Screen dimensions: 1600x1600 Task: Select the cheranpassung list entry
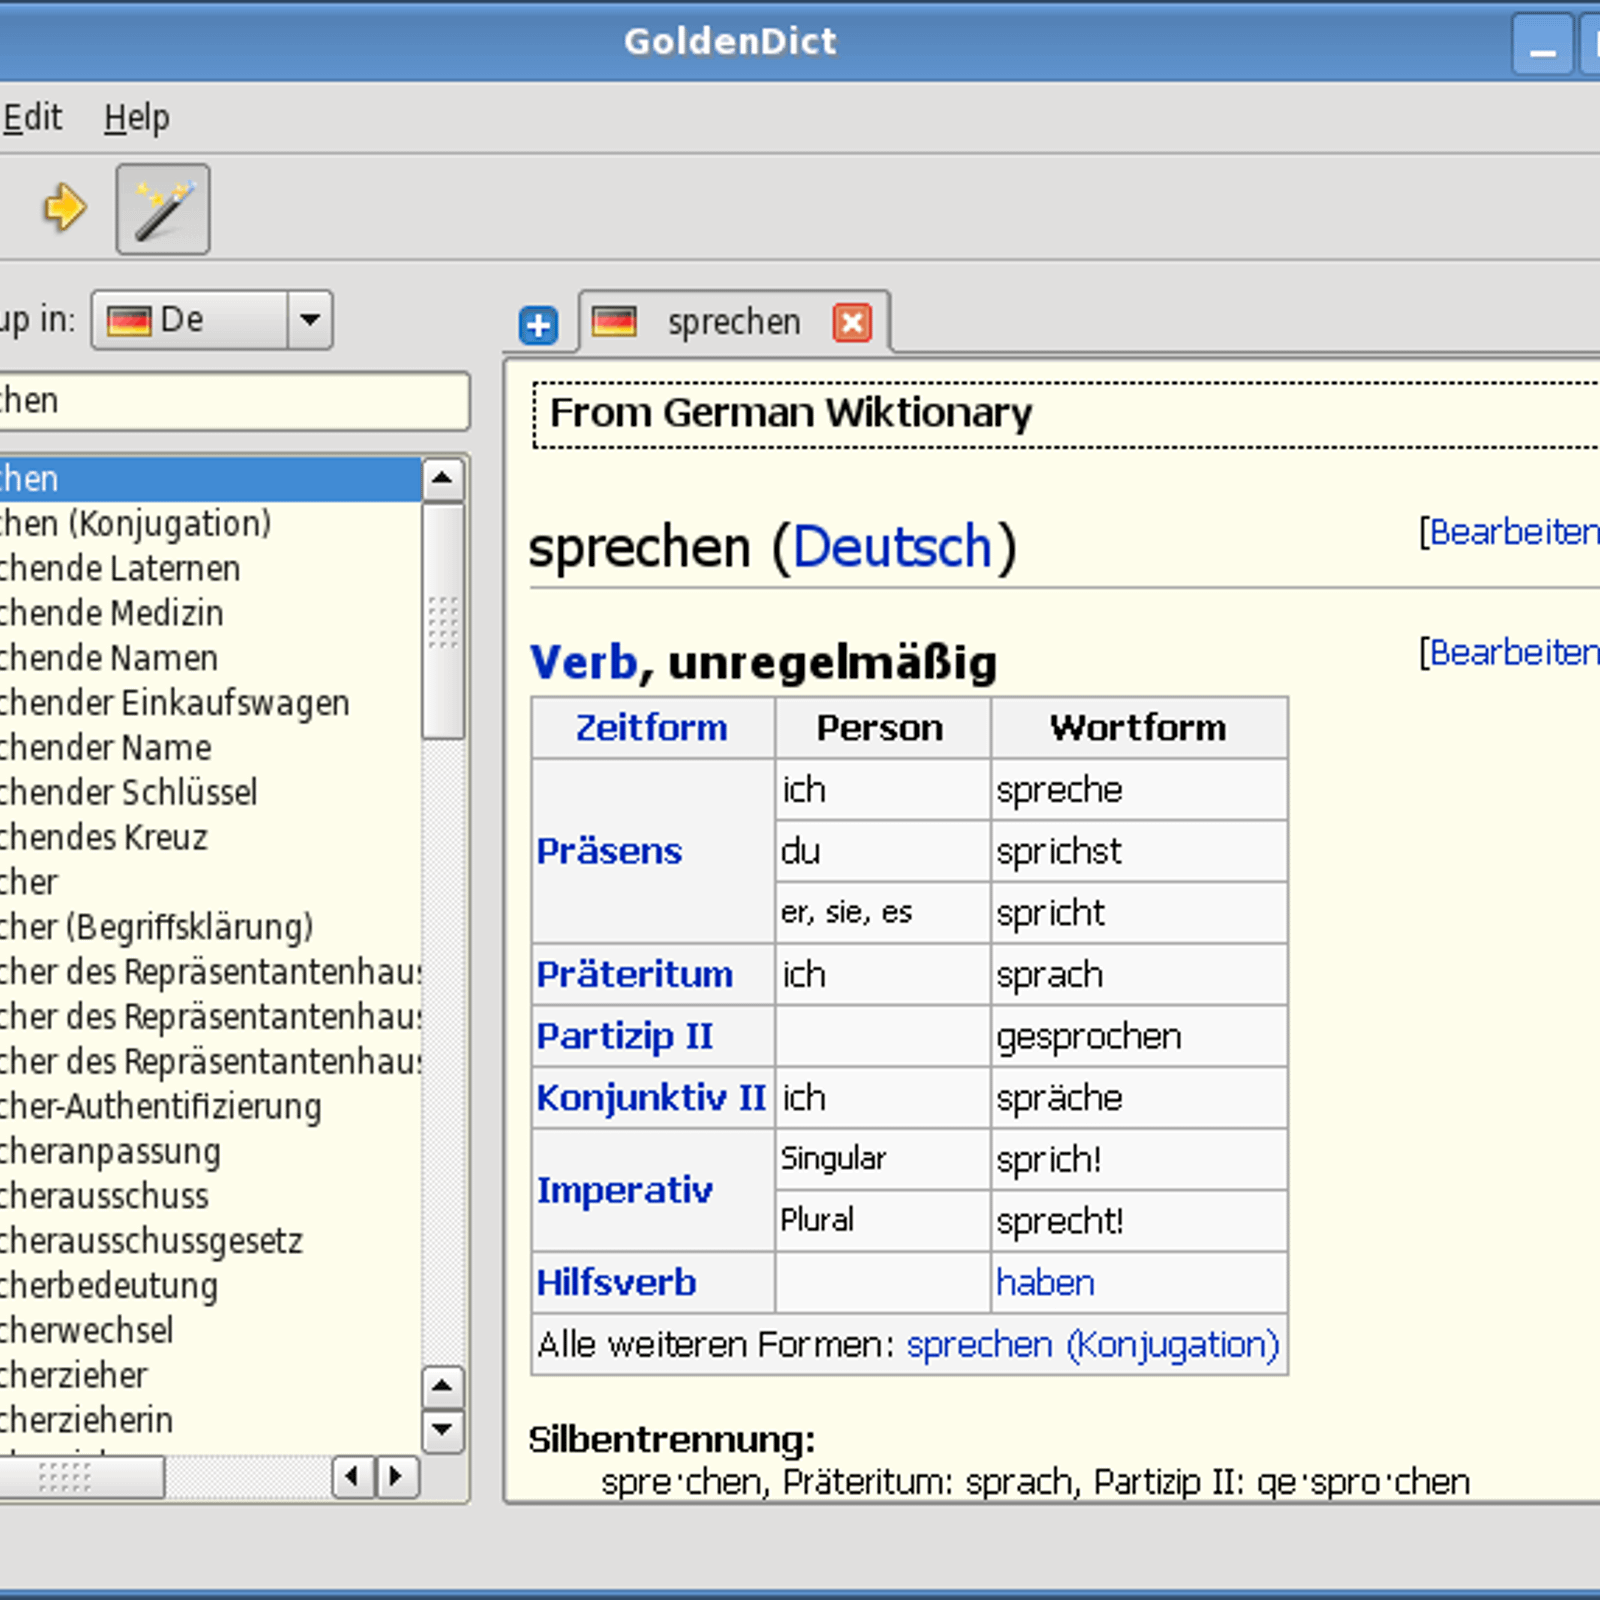coord(210,1151)
